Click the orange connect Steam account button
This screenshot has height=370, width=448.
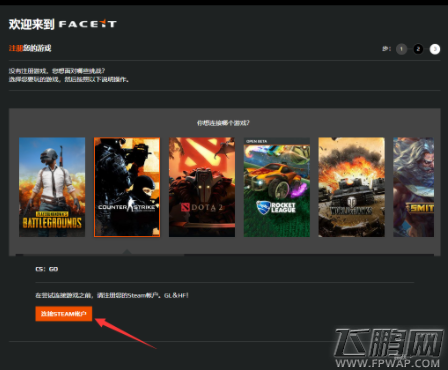[x=64, y=314]
